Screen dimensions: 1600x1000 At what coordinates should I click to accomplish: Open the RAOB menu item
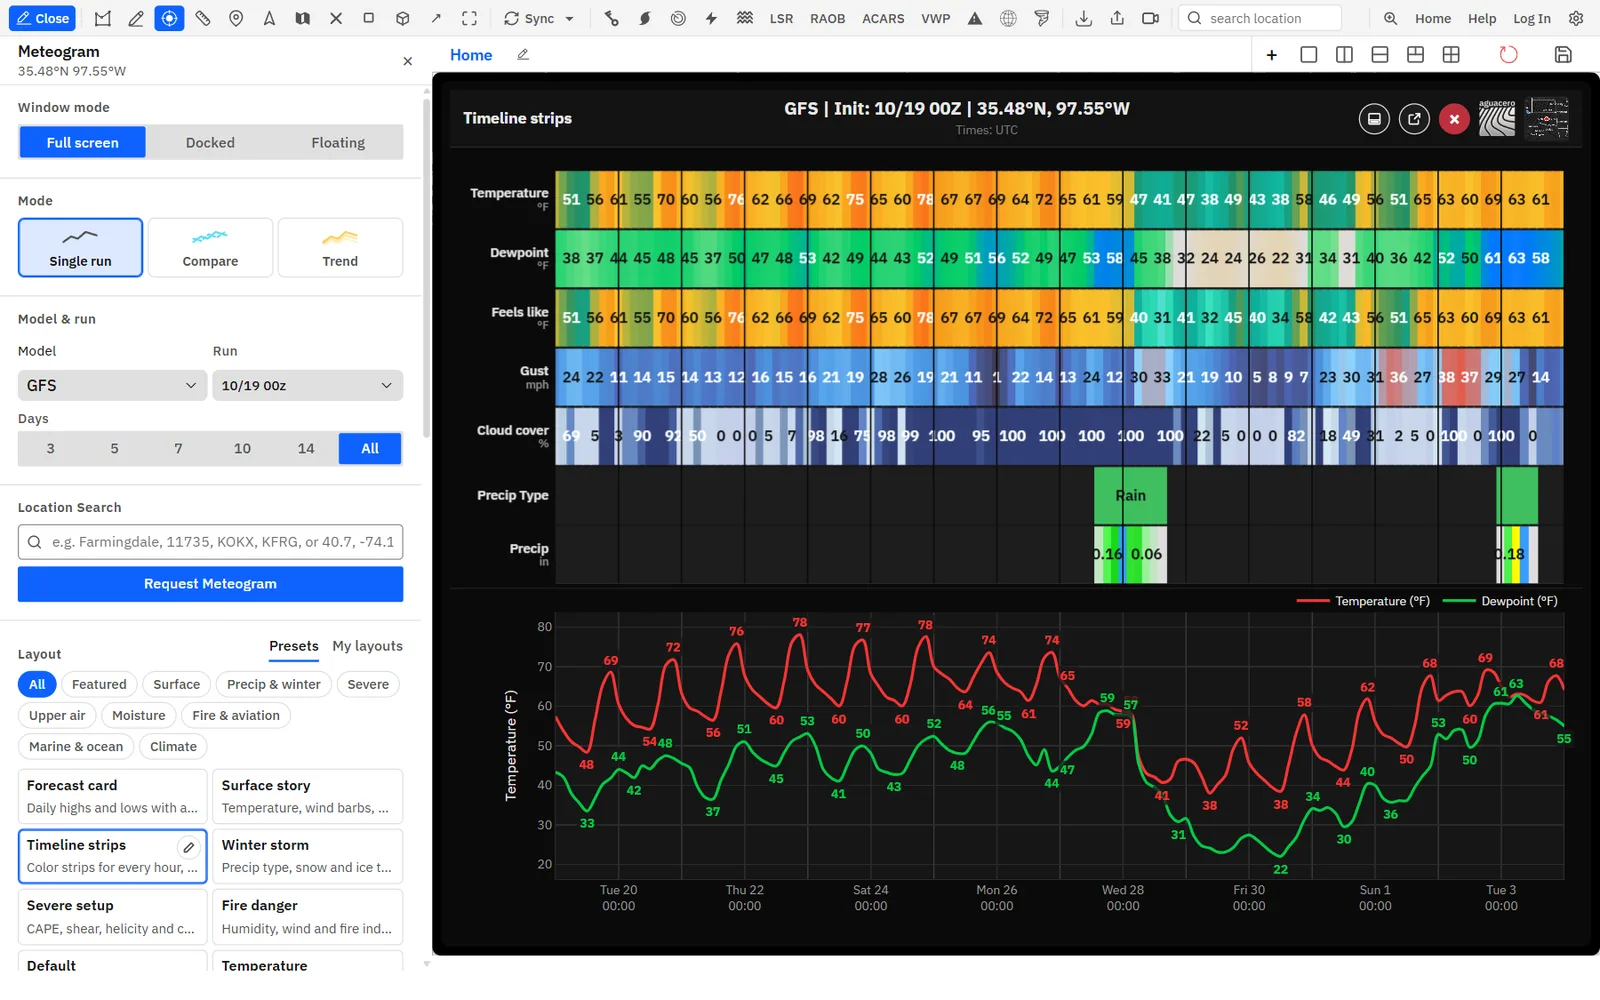click(827, 18)
